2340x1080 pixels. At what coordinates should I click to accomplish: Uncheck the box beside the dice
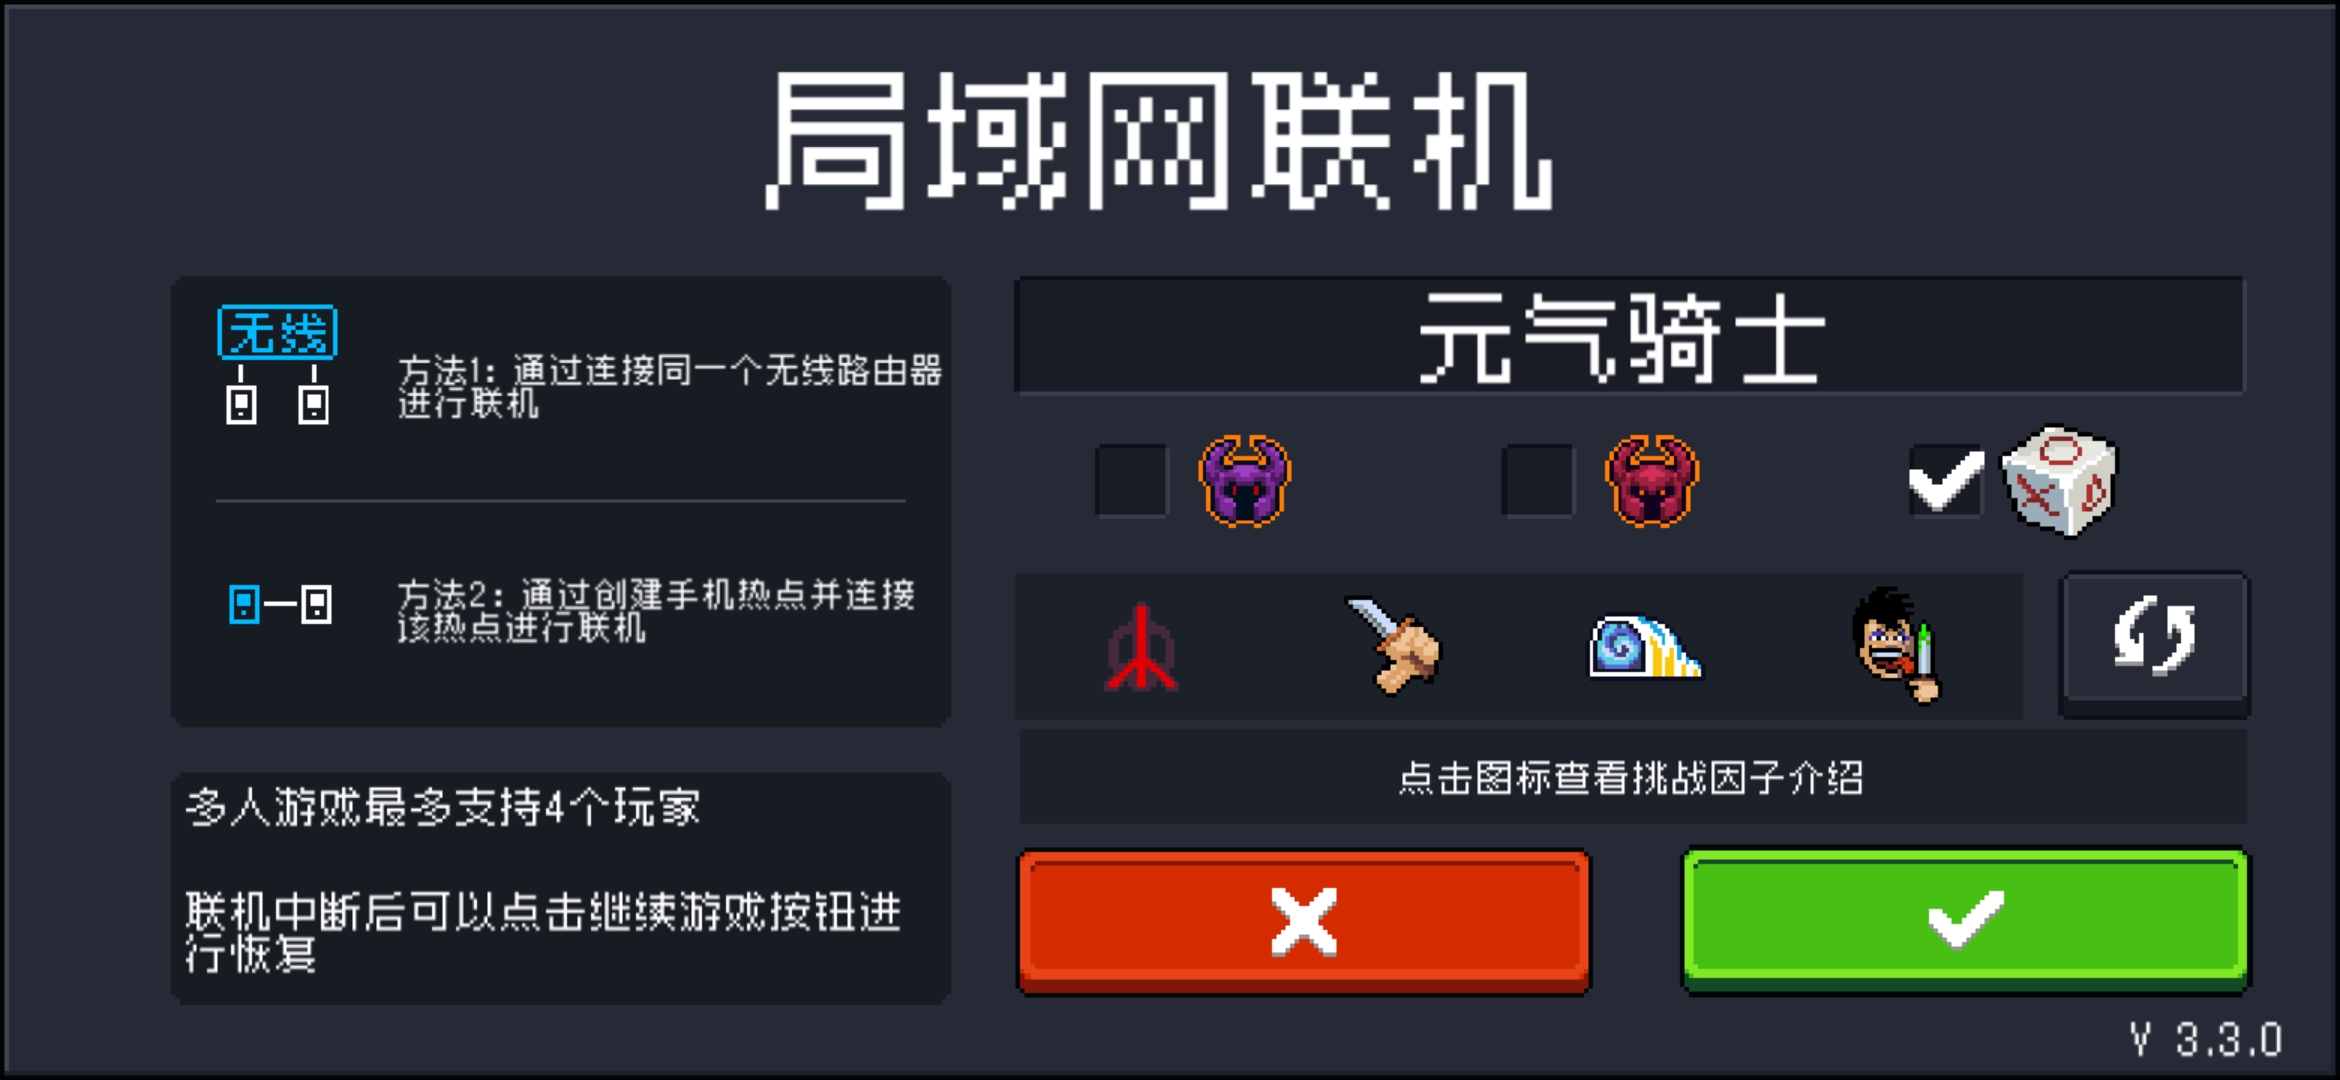click(x=1945, y=481)
